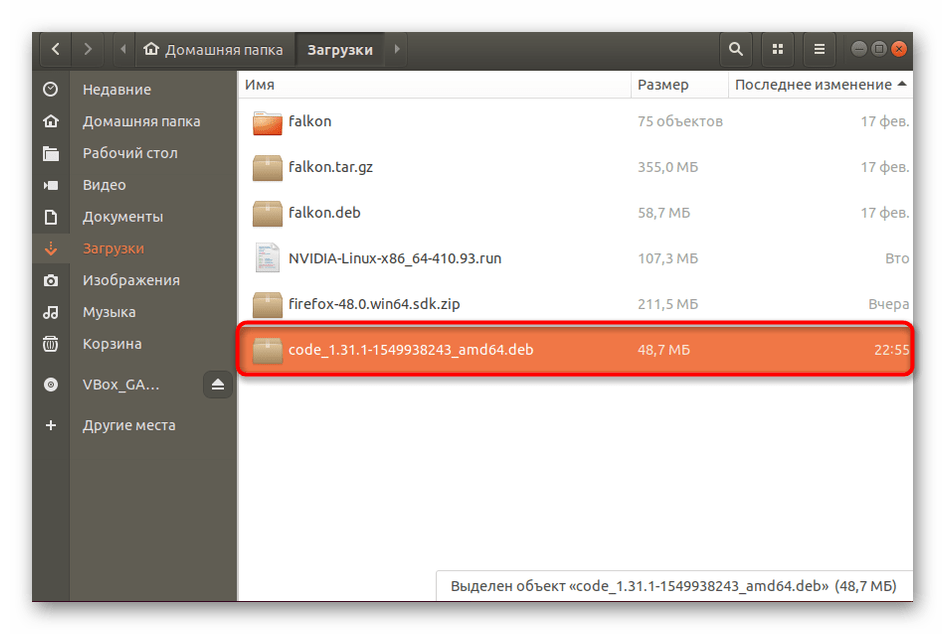Open the search magnifier button
Screen dimensions: 945x634
click(x=735, y=49)
